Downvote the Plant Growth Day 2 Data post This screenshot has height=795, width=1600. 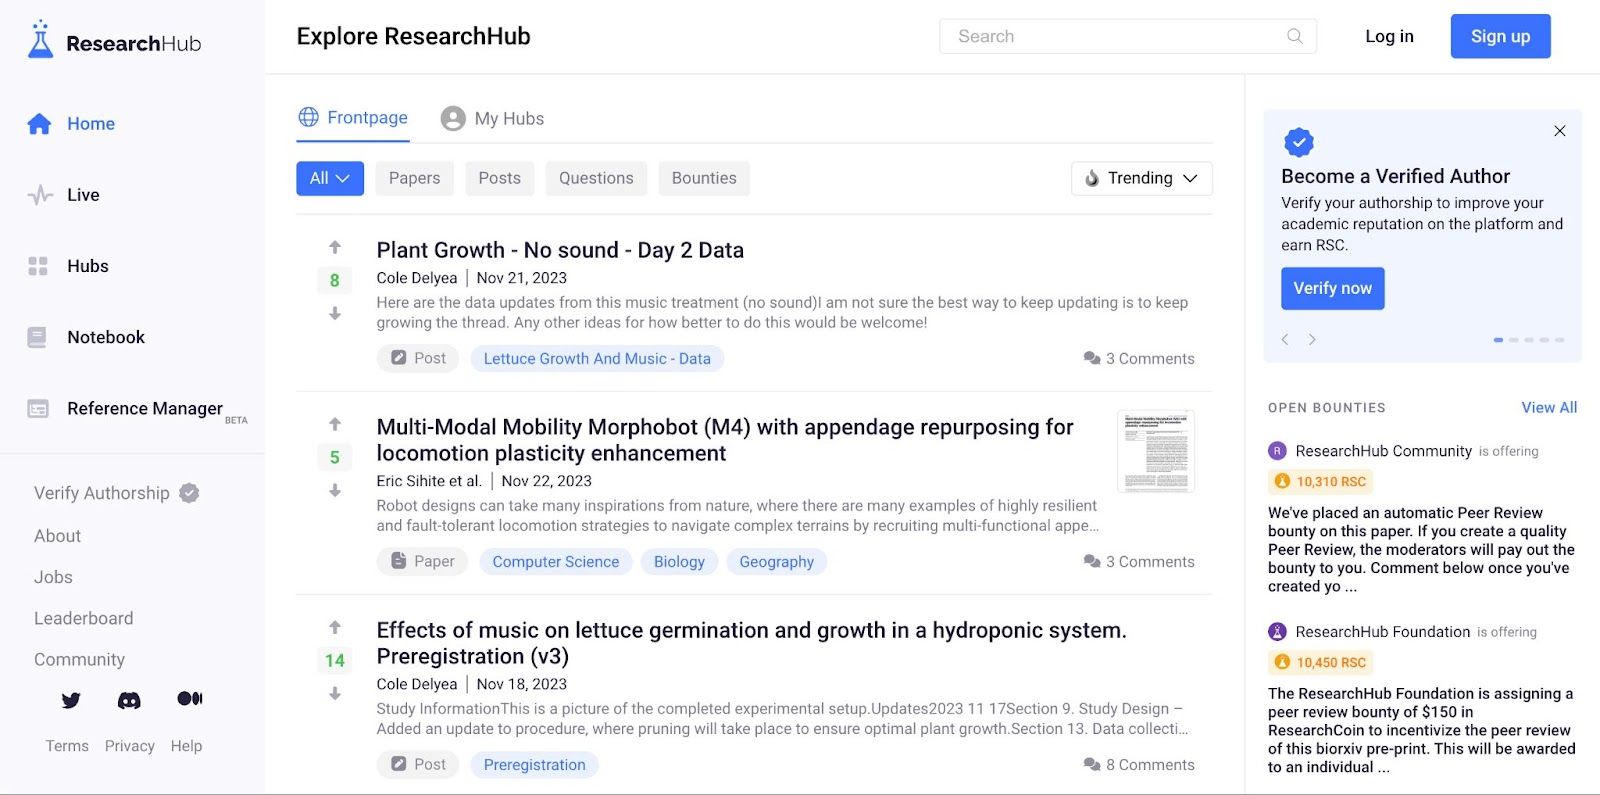335,313
